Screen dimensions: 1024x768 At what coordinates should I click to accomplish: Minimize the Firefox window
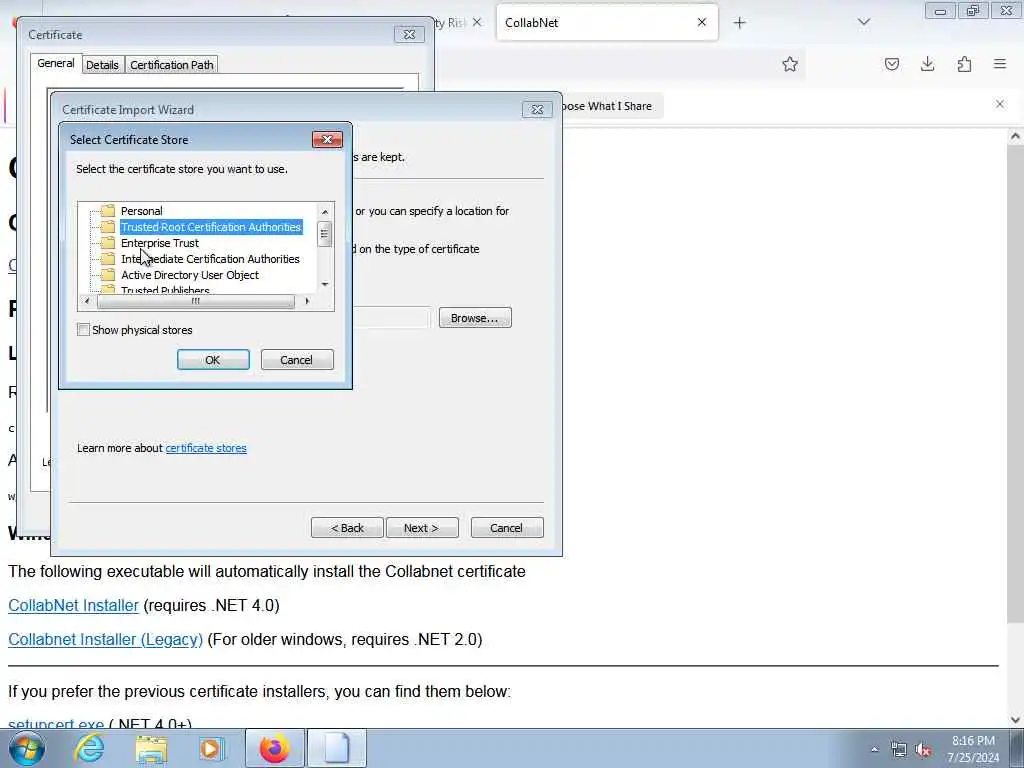[x=940, y=11]
